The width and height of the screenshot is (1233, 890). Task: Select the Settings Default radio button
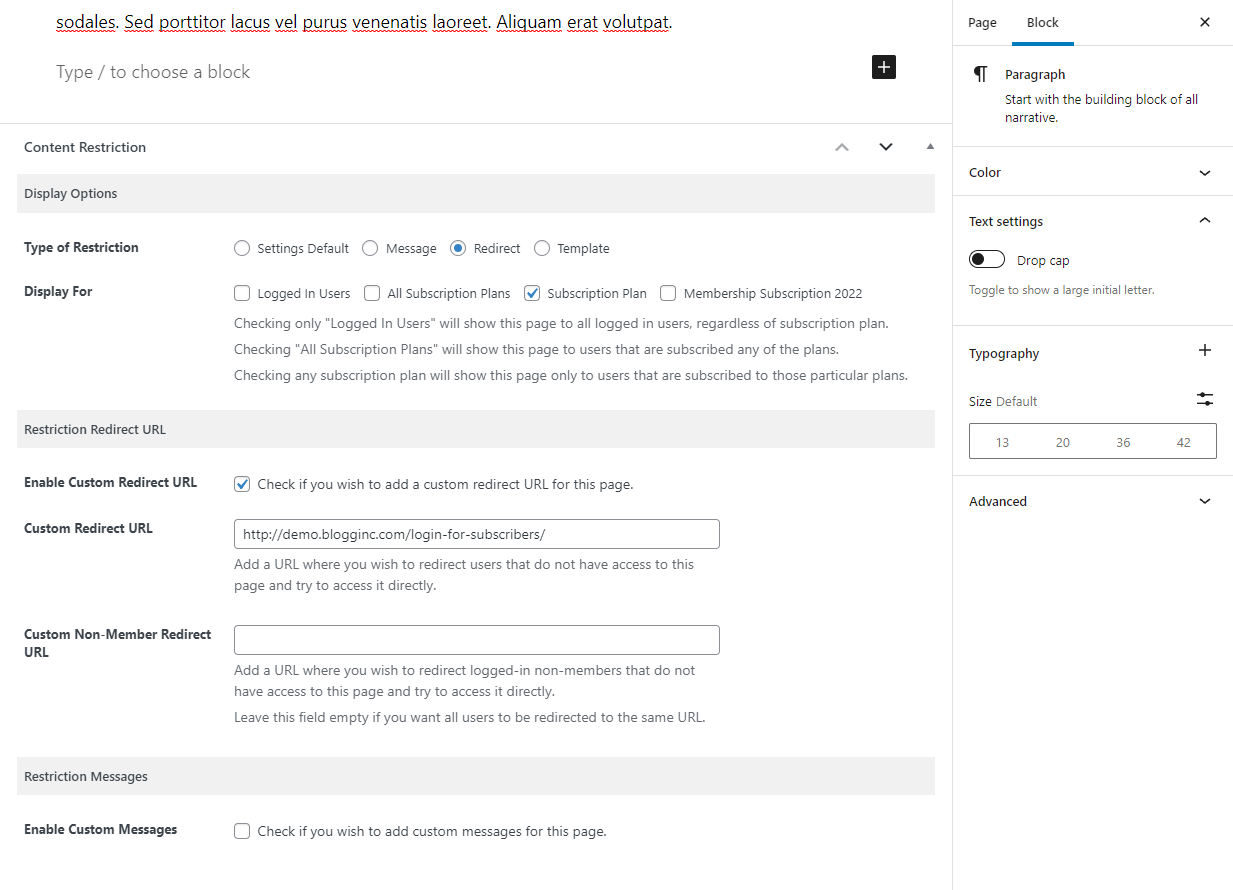pos(242,248)
